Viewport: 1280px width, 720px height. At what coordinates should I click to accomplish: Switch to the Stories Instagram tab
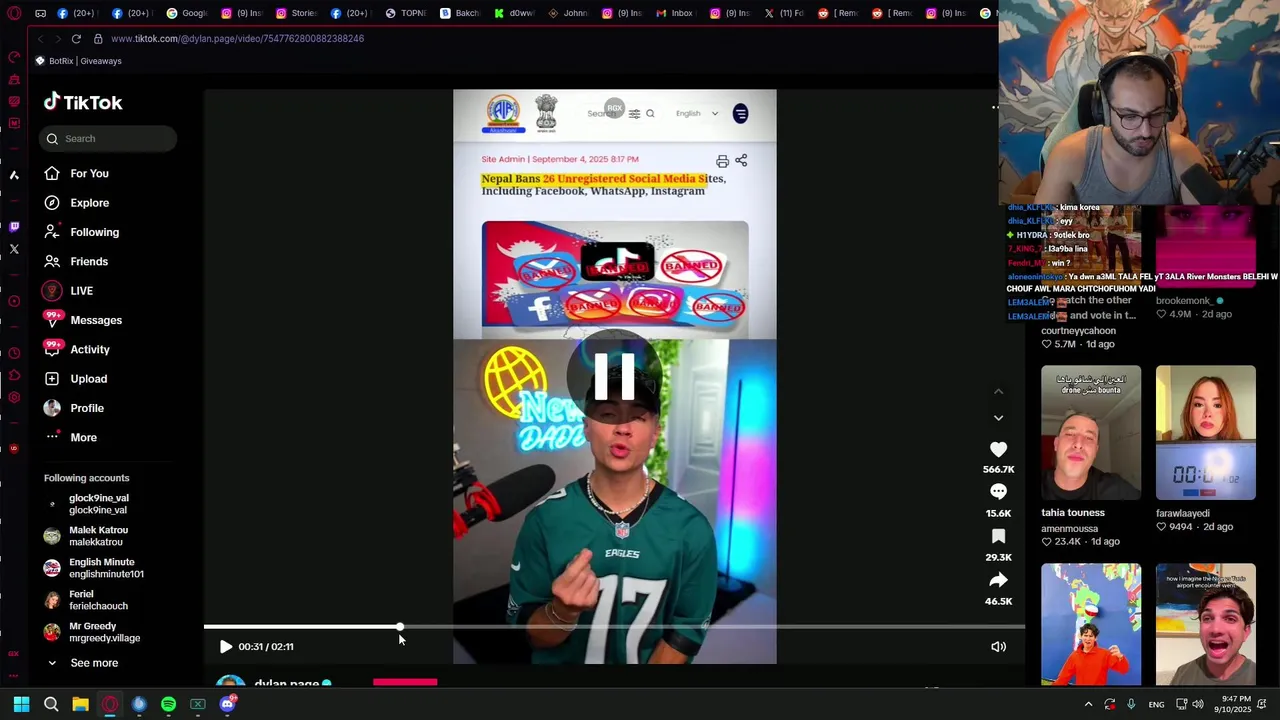(x=296, y=13)
